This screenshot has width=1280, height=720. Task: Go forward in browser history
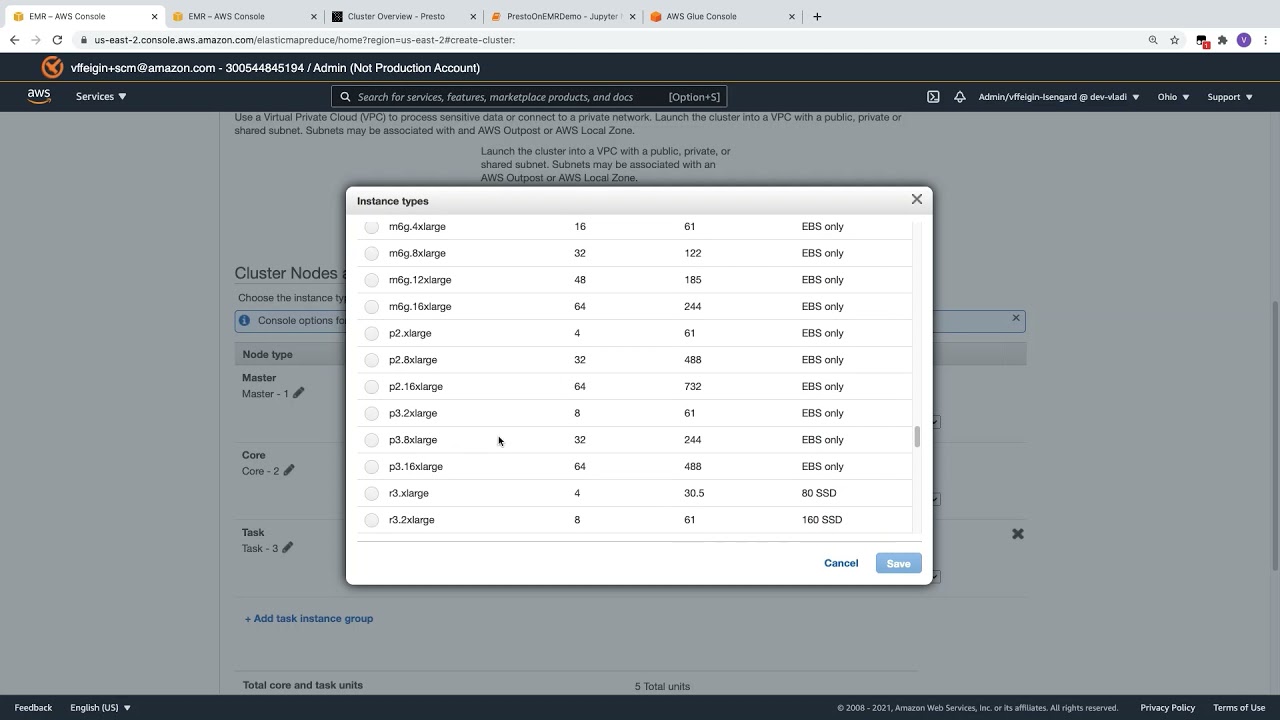(36, 40)
